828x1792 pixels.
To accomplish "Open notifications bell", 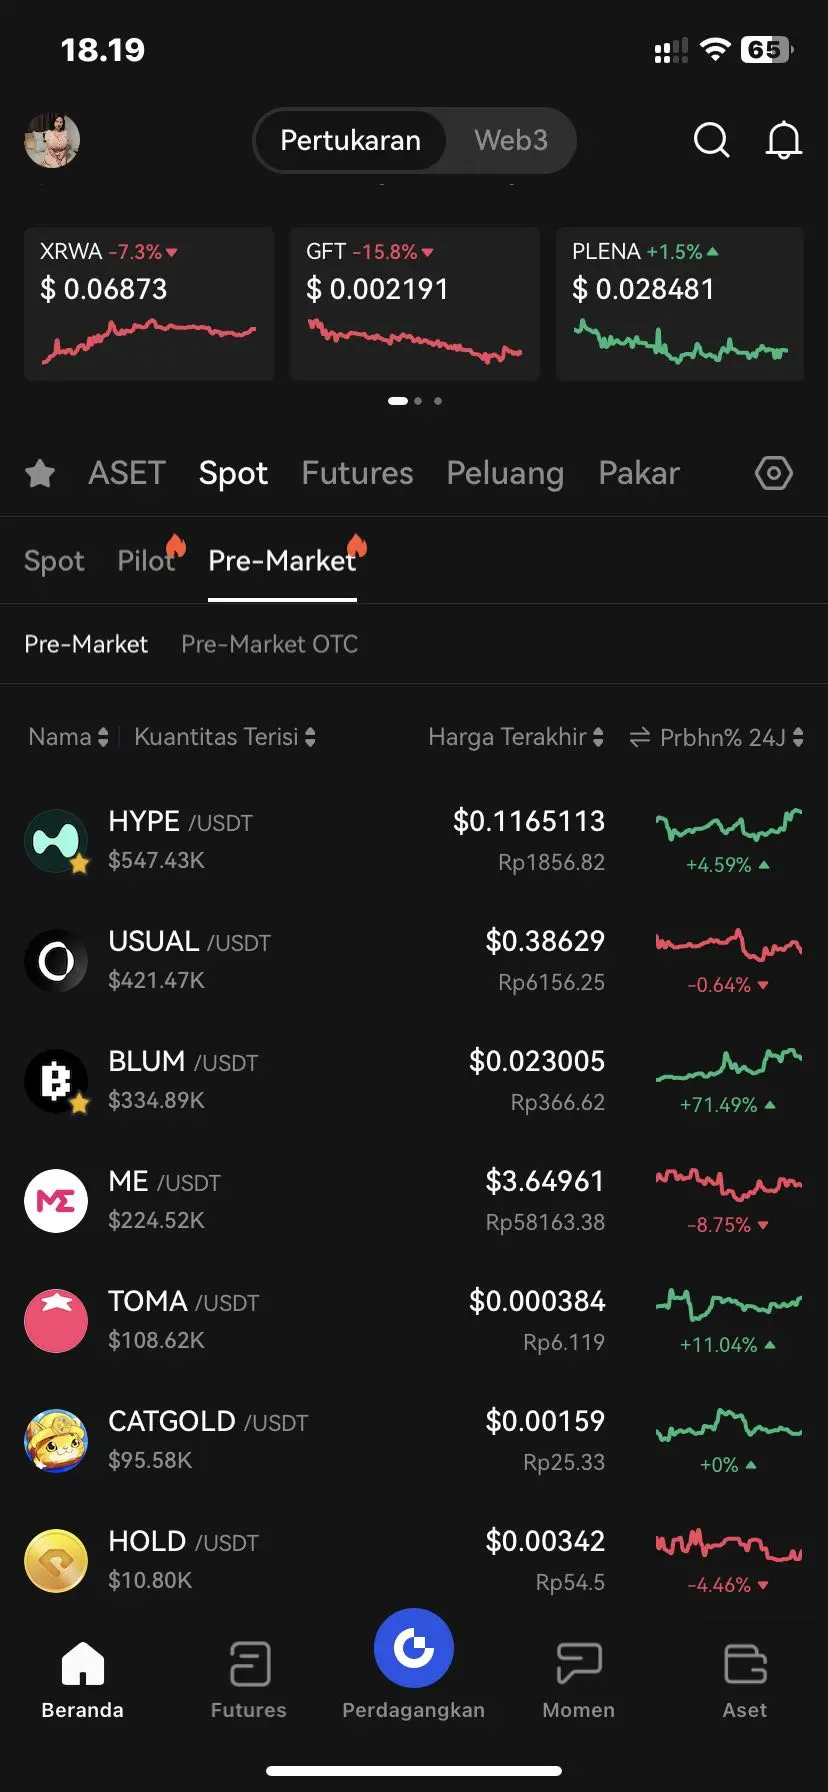I will click(x=783, y=141).
